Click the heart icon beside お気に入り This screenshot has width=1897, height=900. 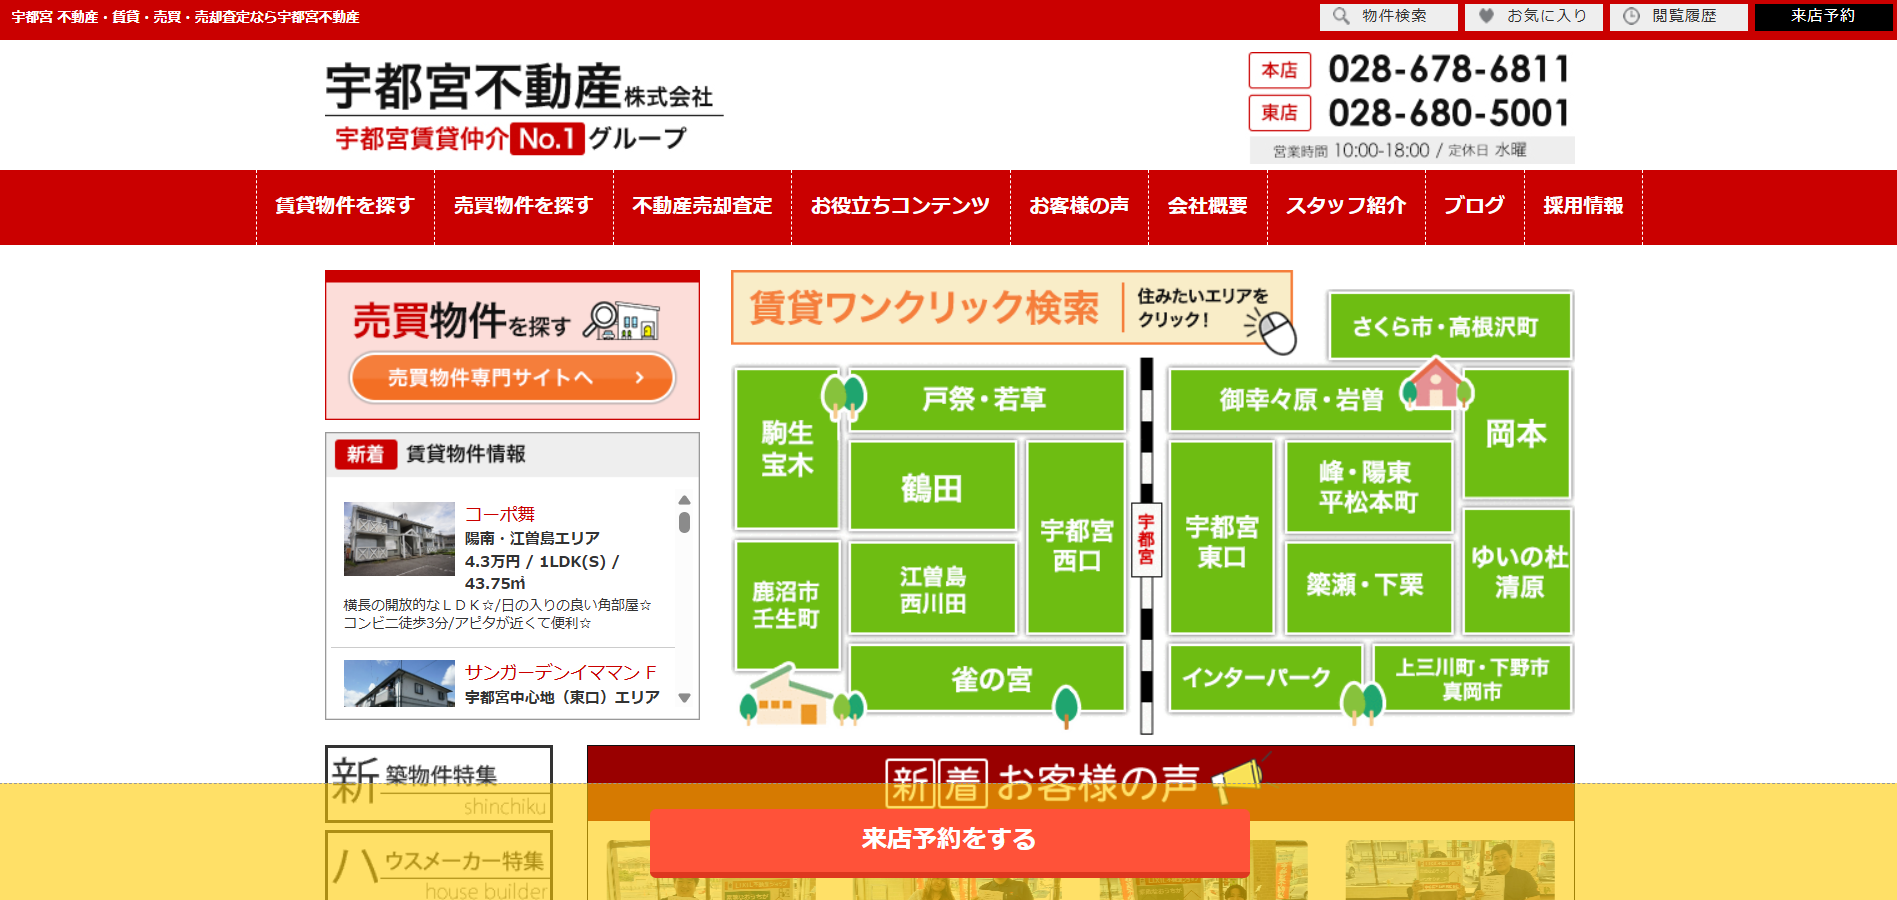1487,16
